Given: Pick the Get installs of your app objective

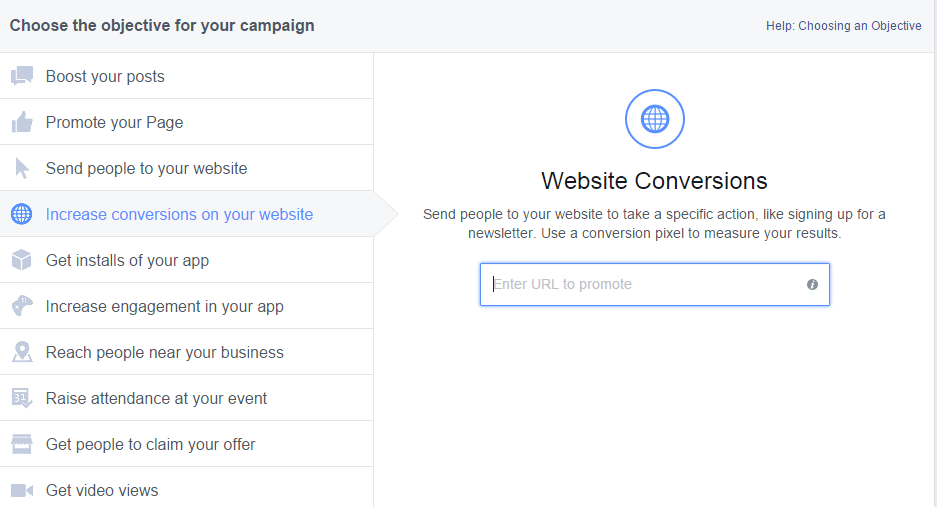Looking at the screenshot, I should [127, 260].
